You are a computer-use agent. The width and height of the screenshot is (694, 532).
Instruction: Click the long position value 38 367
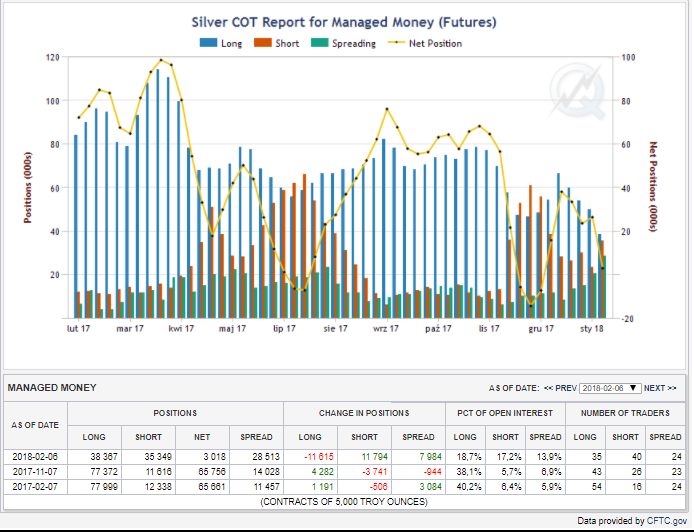(104, 457)
